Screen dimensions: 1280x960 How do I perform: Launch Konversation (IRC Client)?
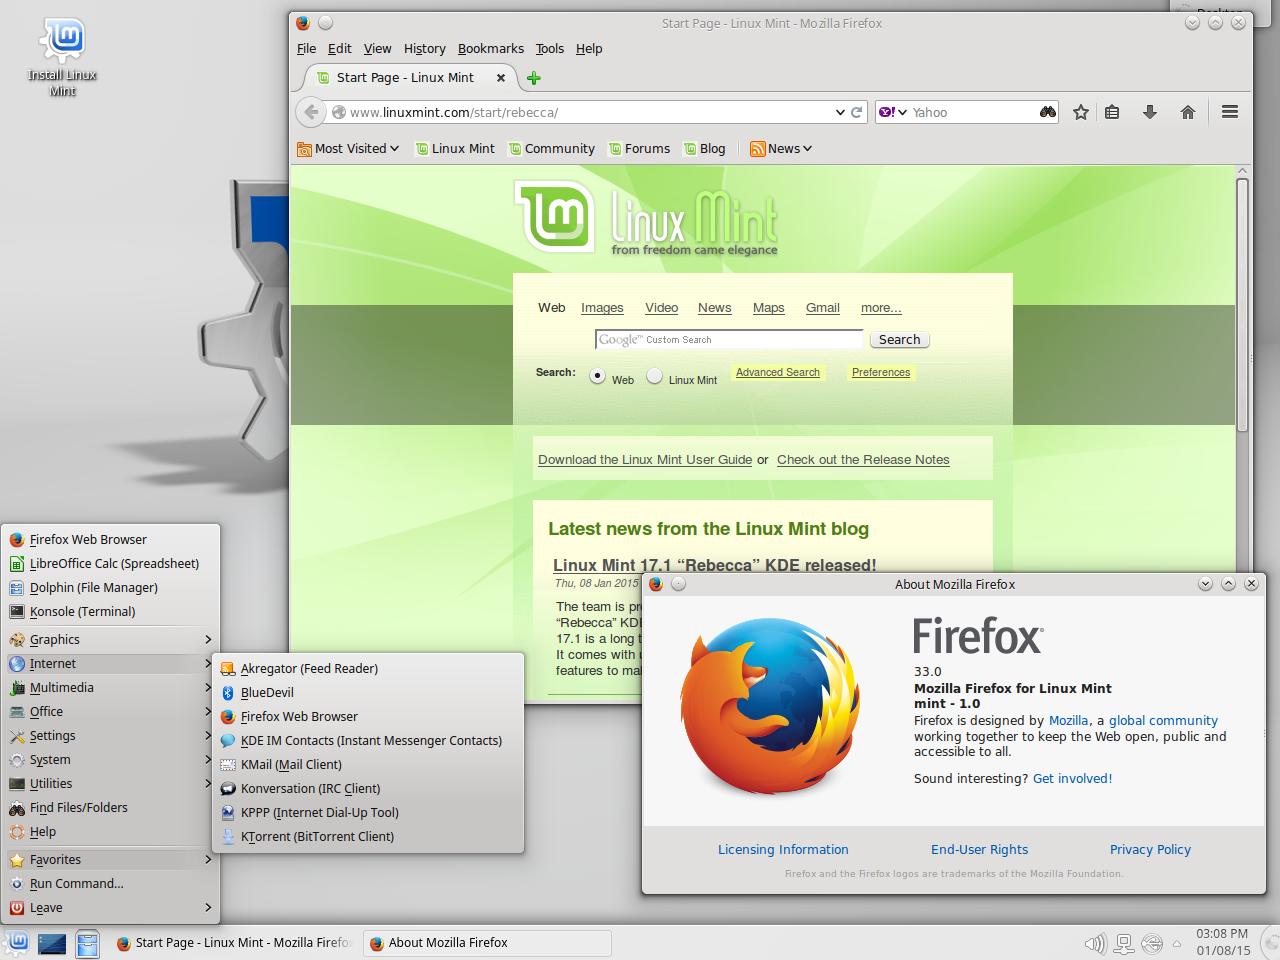coord(368,788)
